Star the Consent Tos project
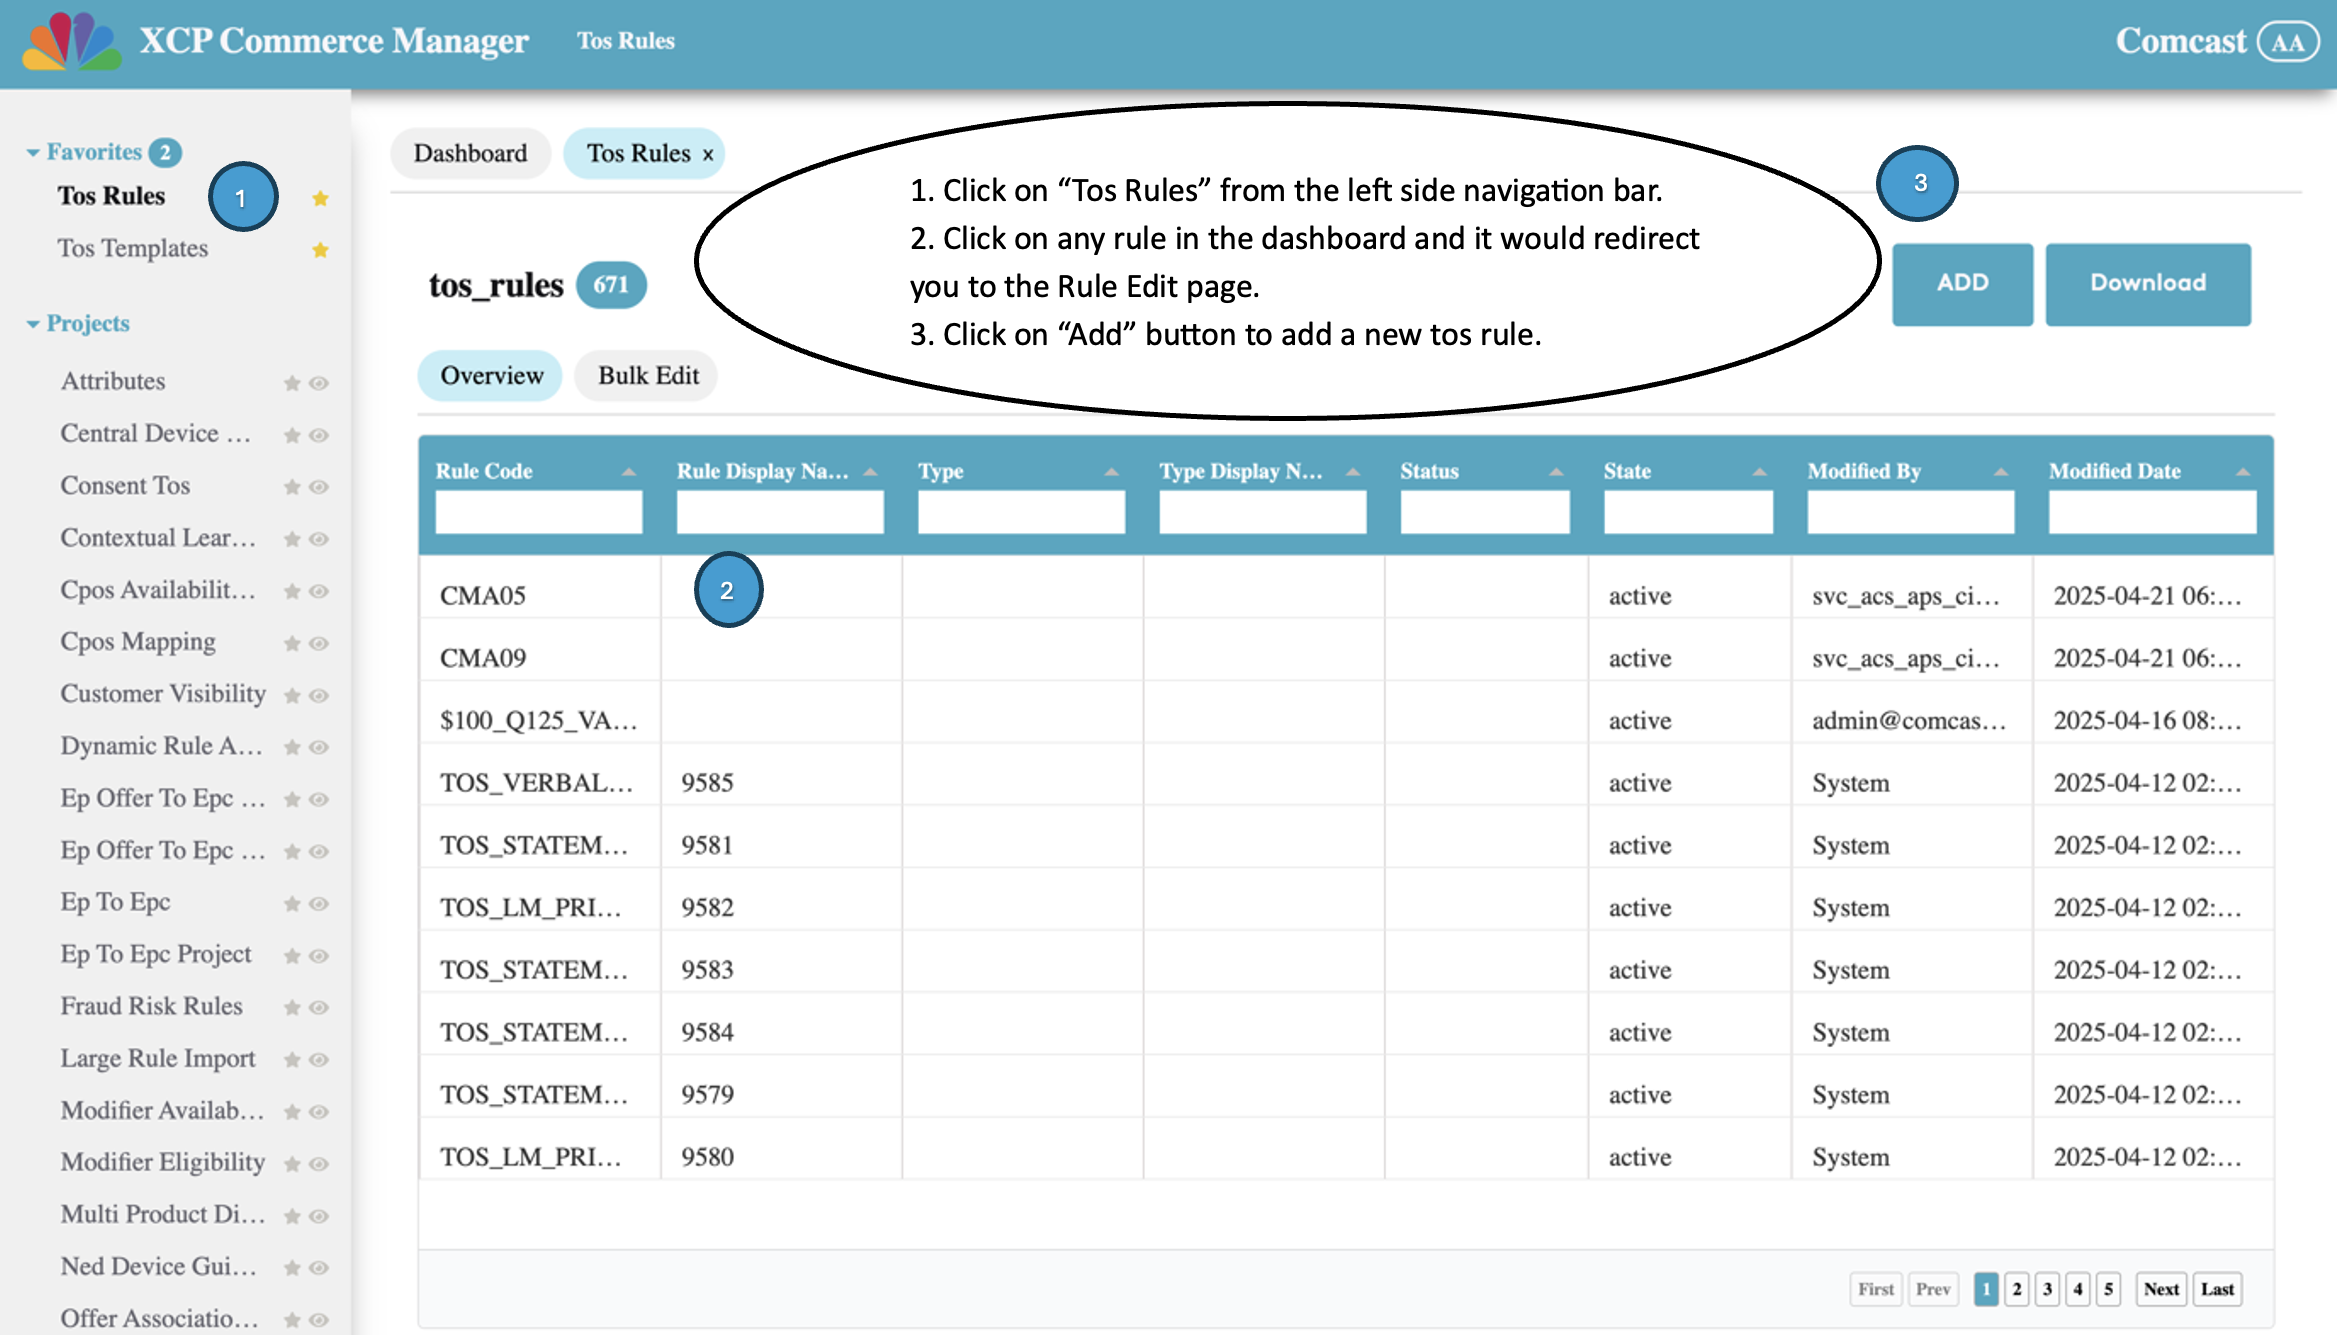This screenshot has height=1335, width=2337. tap(292, 487)
